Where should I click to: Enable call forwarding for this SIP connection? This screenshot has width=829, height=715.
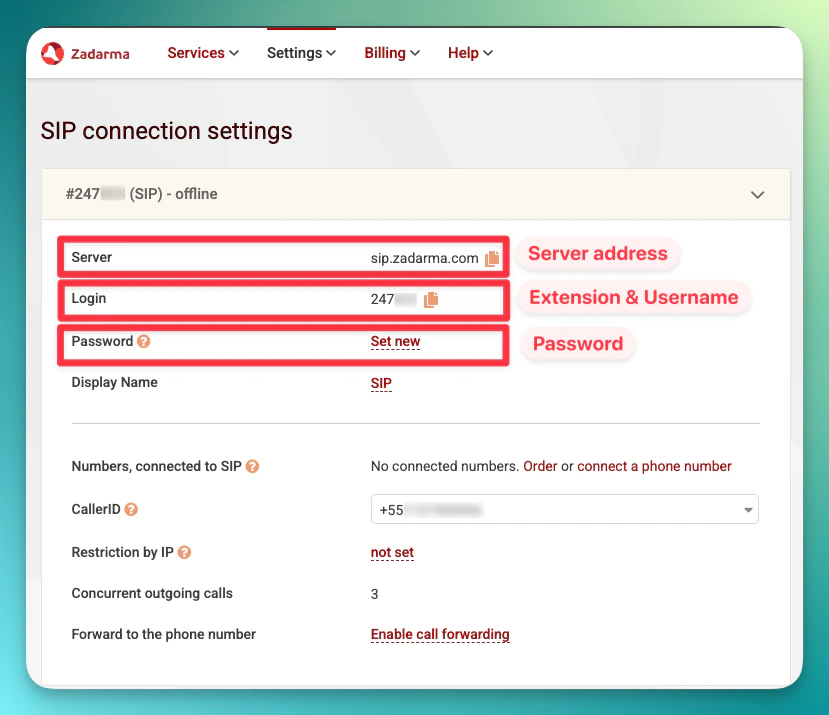(x=440, y=634)
